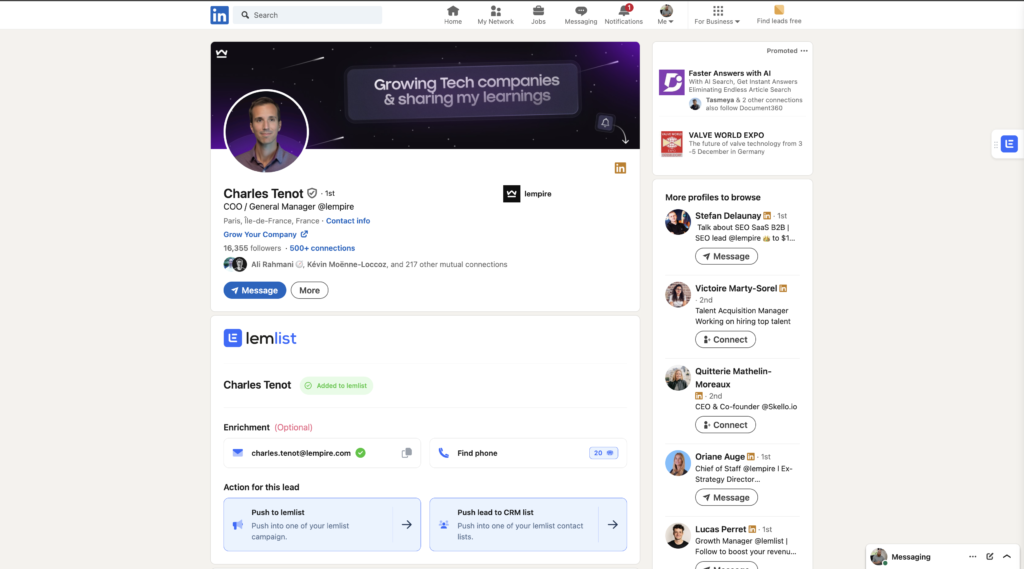
Task: Click the lempire crown icon on banner
Action: click(x=222, y=54)
